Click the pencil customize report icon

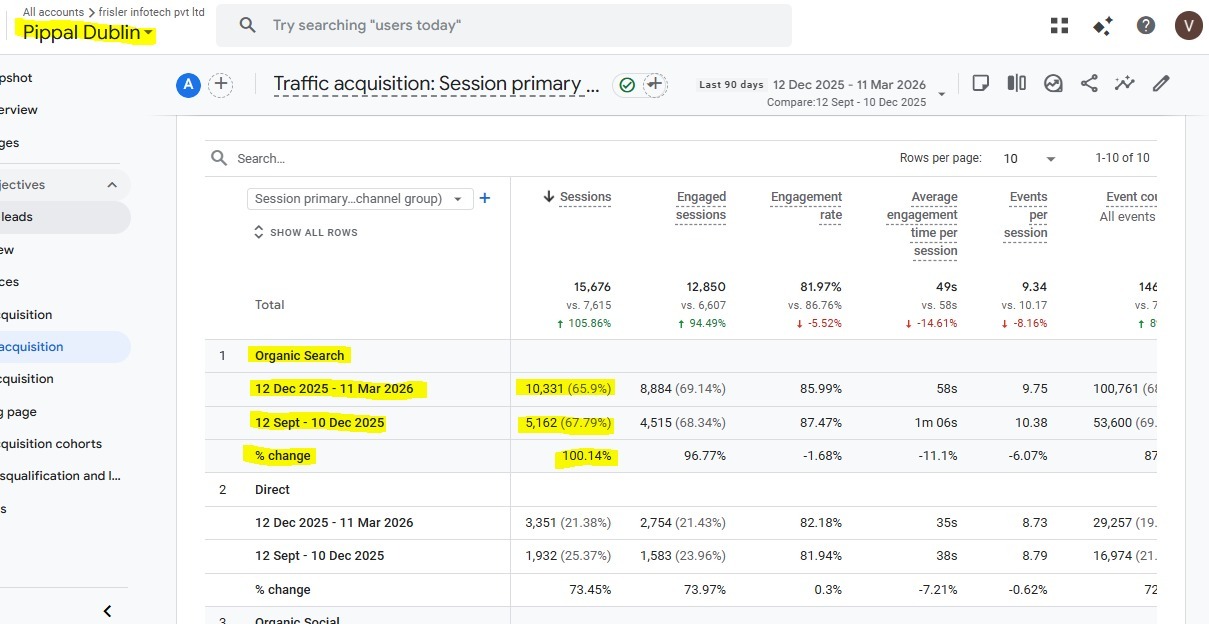[x=1161, y=84]
